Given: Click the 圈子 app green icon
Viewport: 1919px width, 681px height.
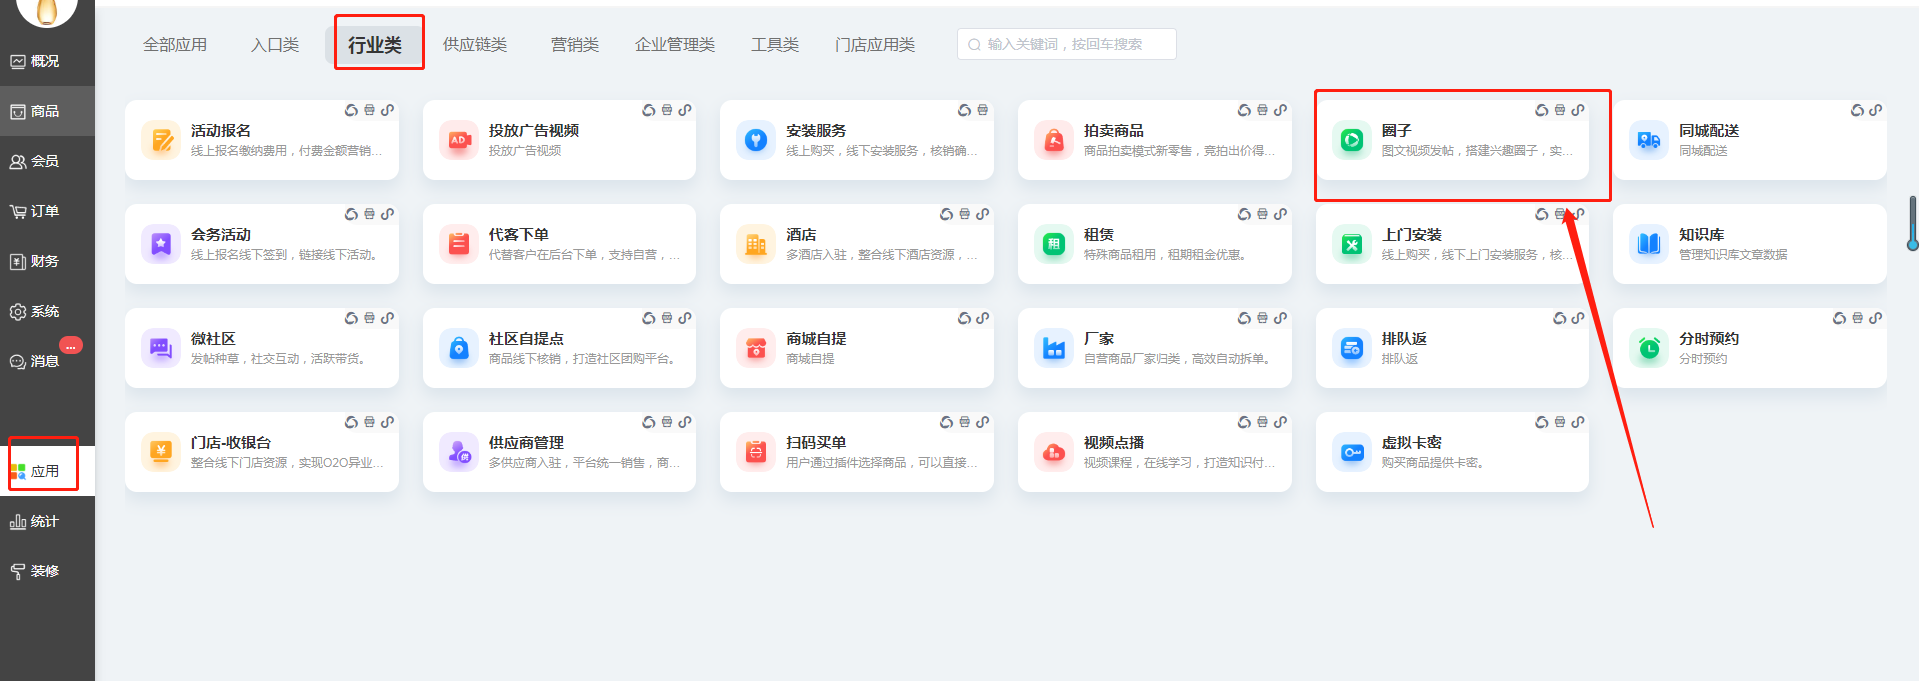Looking at the screenshot, I should coord(1351,140).
